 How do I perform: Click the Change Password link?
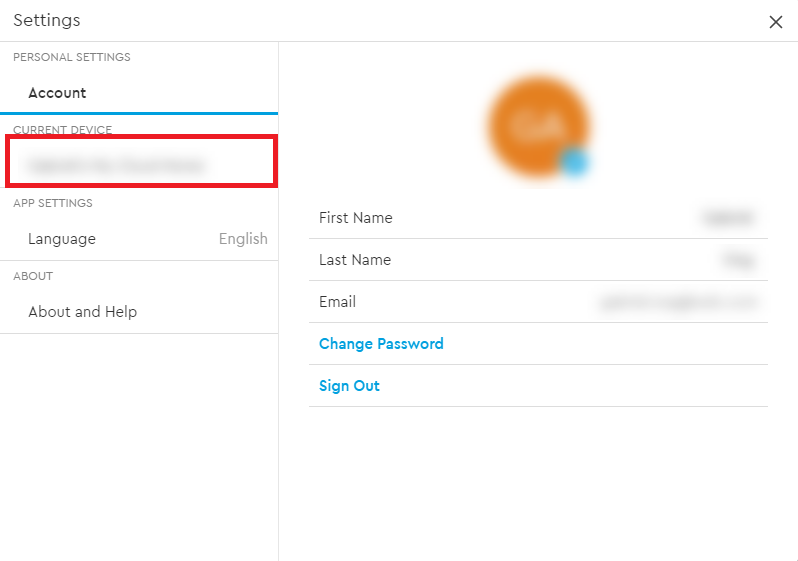381,344
